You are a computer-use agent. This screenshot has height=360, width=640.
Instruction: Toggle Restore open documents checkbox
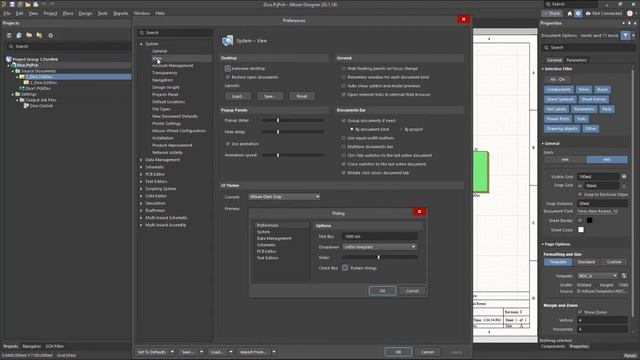click(x=228, y=77)
